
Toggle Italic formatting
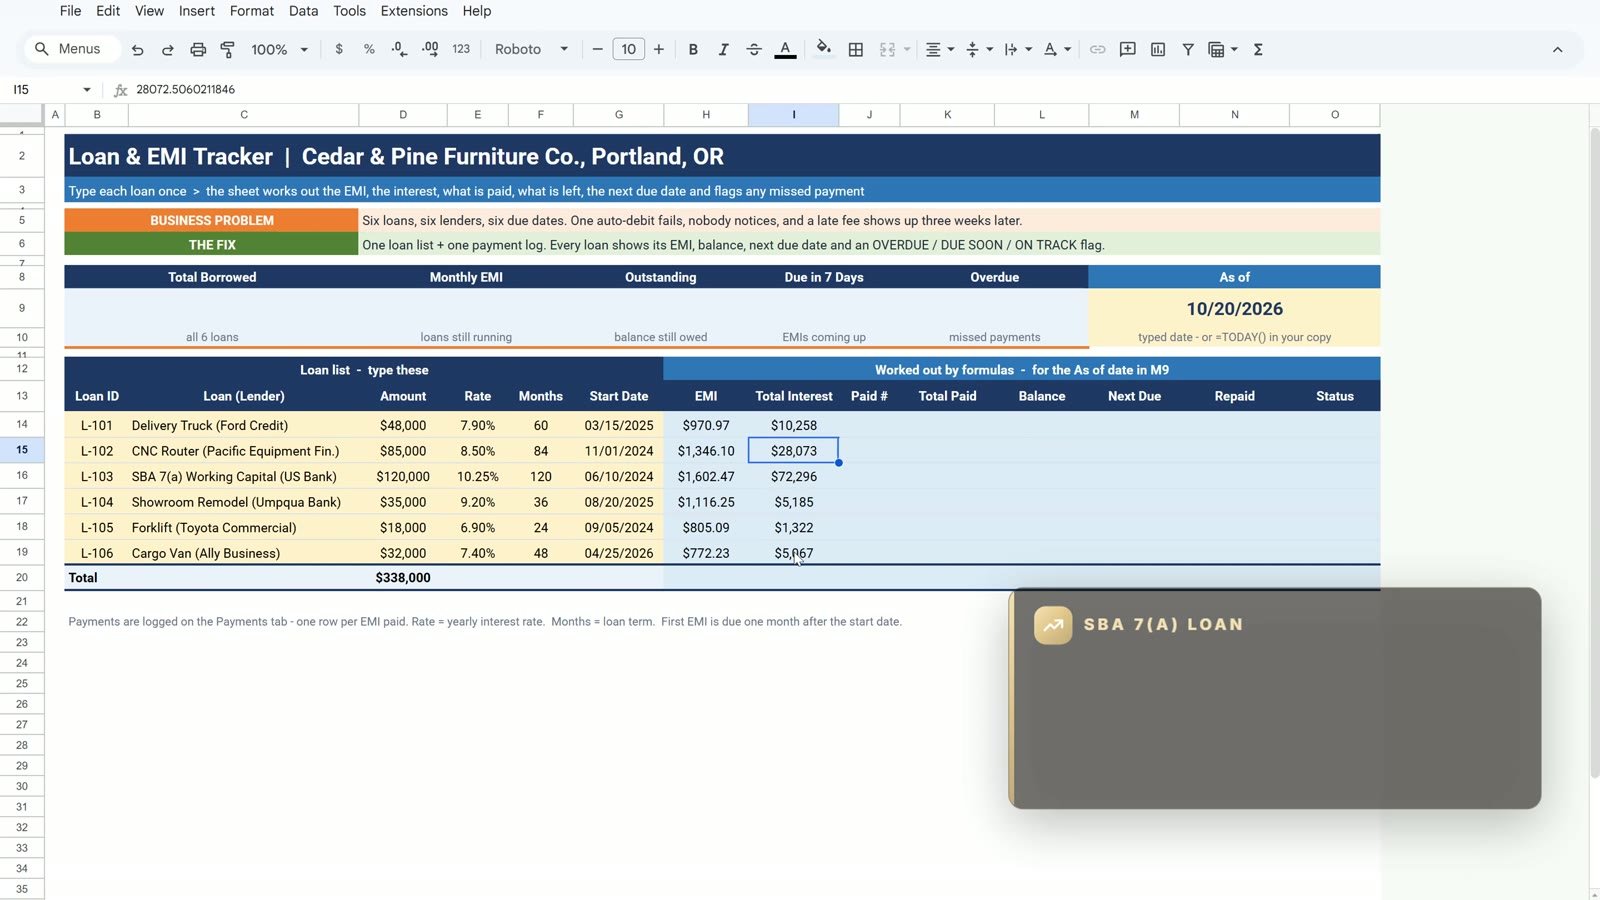[723, 49]
